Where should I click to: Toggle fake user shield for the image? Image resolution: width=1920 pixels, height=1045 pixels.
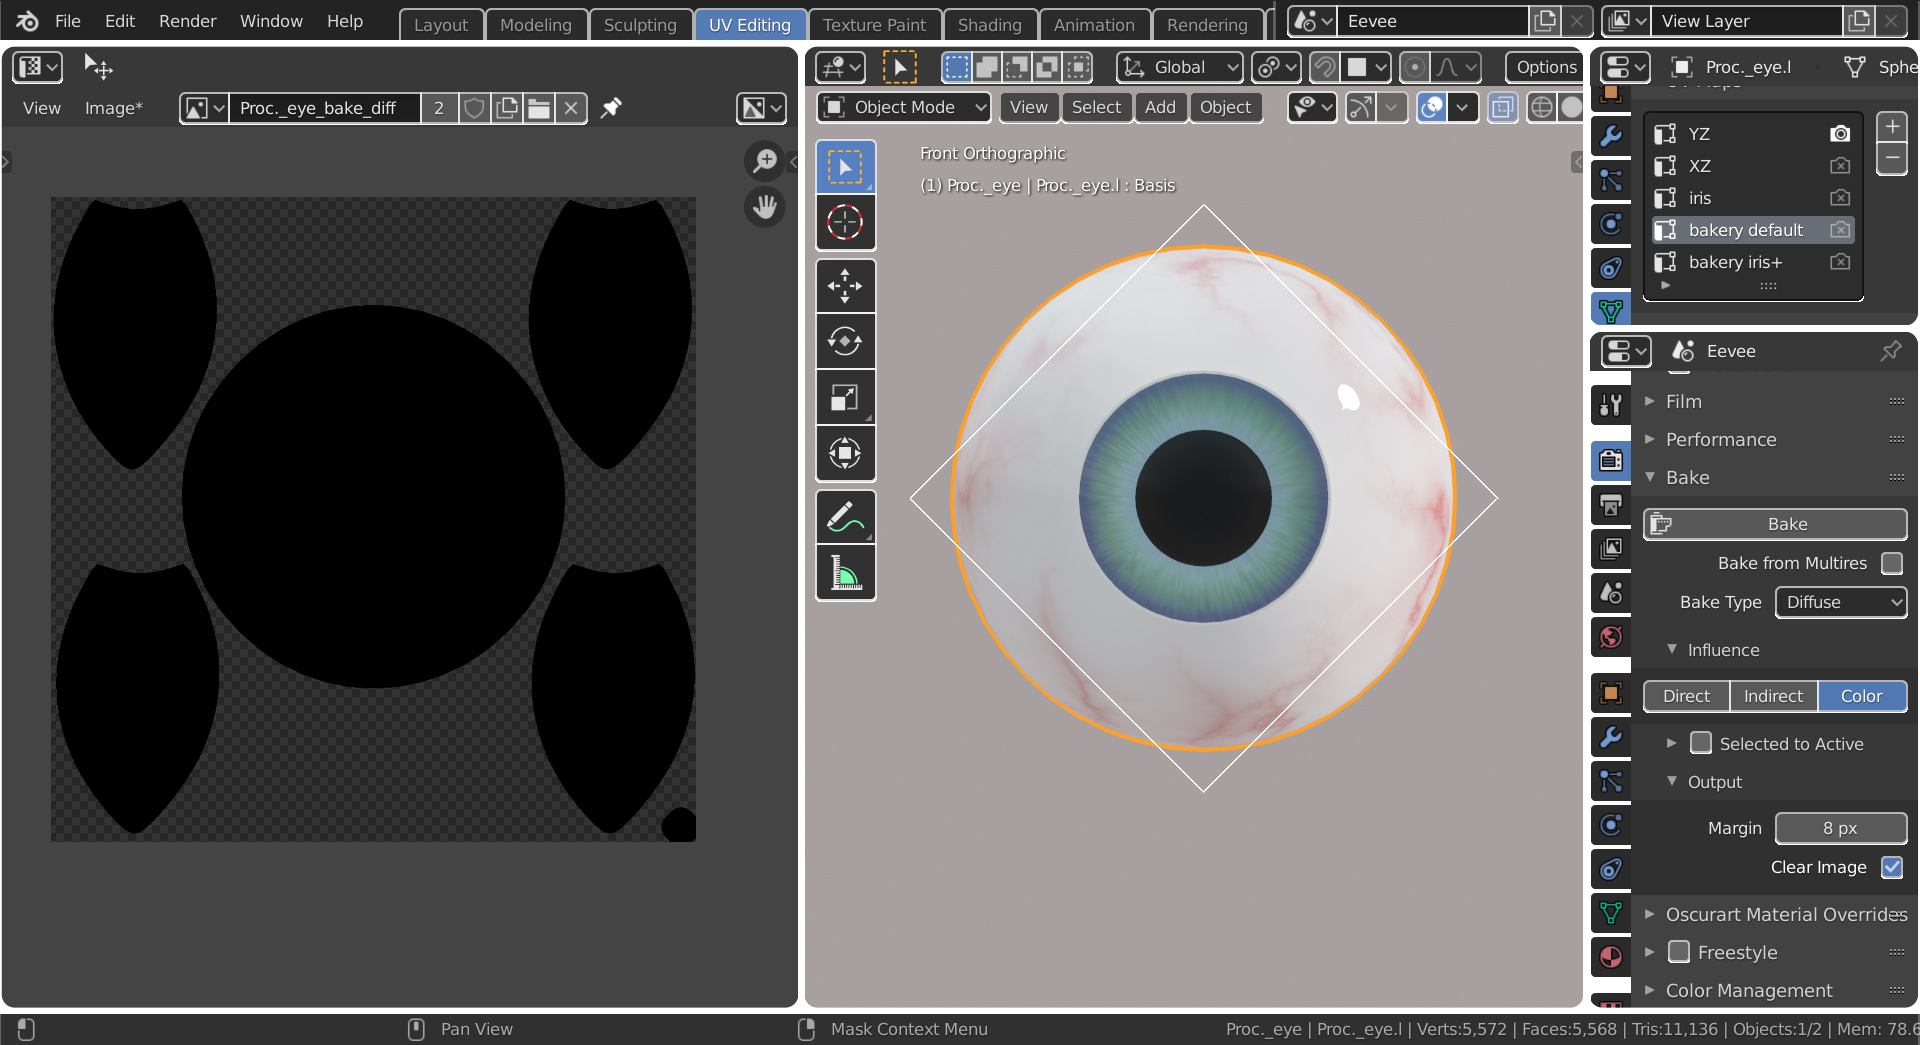pos(475,108)
